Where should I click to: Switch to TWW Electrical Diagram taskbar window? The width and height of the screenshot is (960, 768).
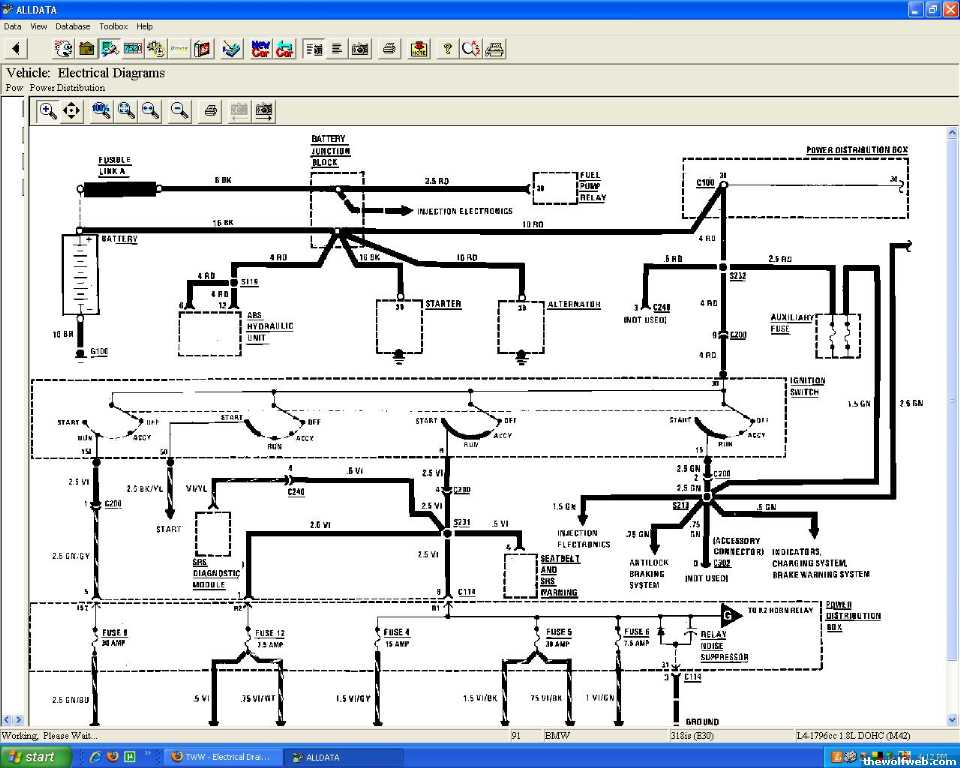coord(221,757)
